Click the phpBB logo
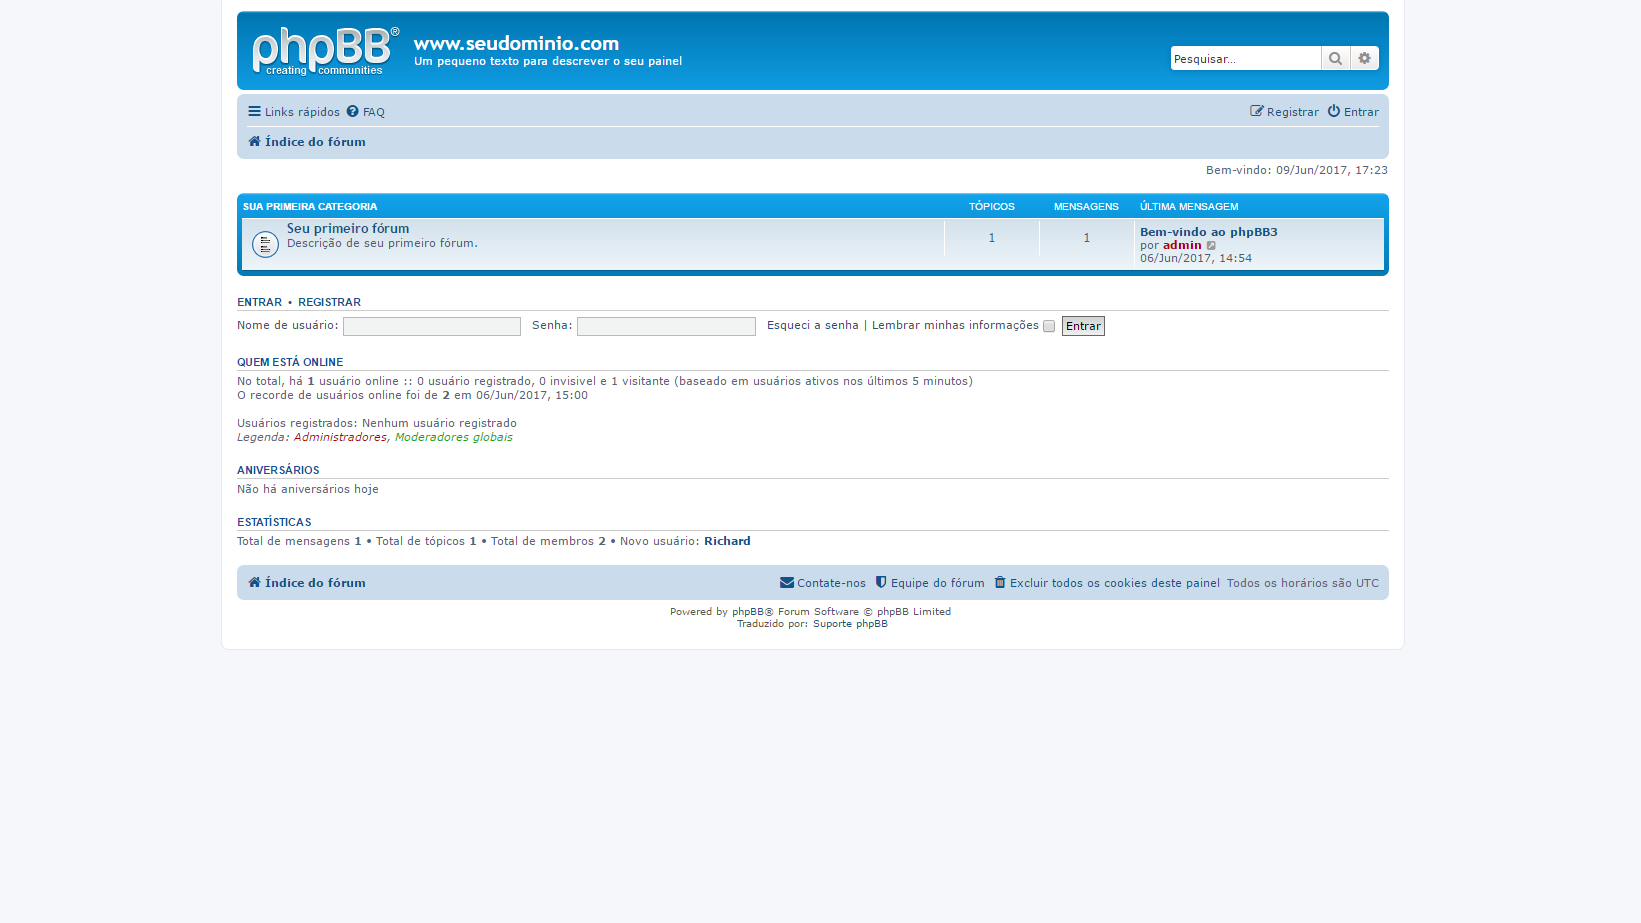 click(x=325, y=51)
